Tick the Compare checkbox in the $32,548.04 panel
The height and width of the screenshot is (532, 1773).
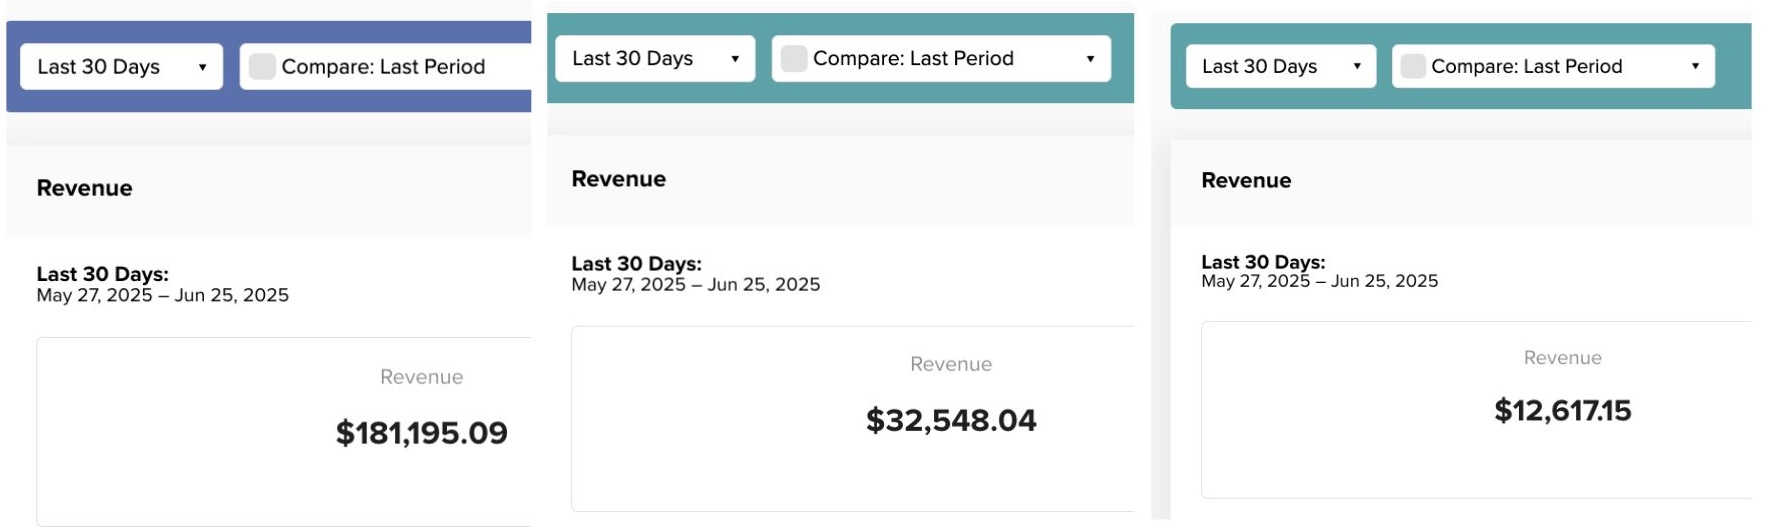[x=794, y=59]
